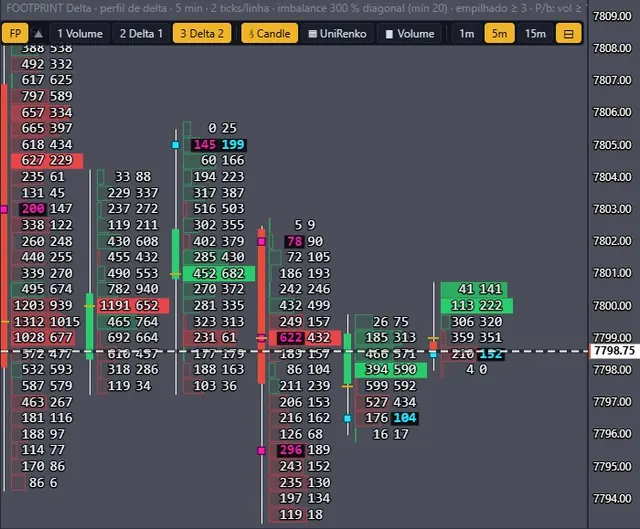The image size is (640, 529).
Task: Click the bottom cell 119 18
Action: click(301, 515)
